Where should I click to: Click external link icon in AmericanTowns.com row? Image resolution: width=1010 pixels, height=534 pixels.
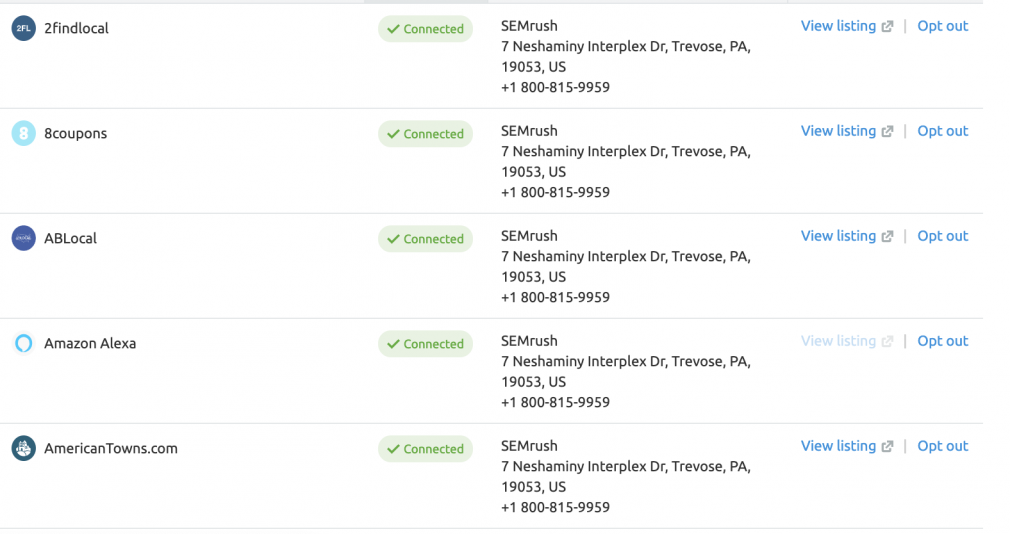click(888, 446)
